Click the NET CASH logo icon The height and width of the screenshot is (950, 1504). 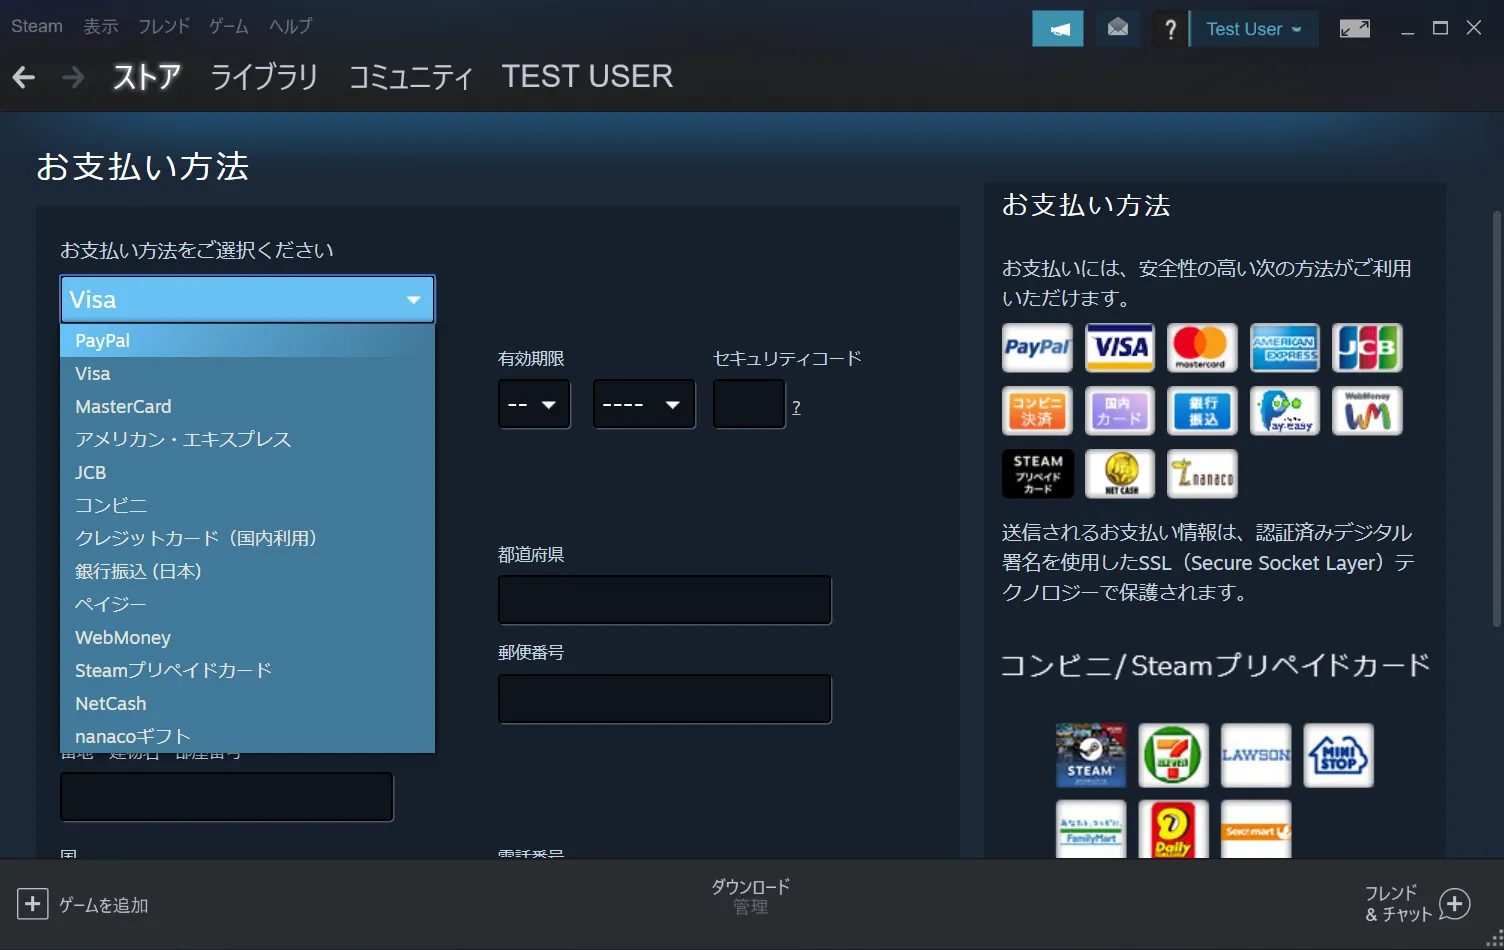point(1120,474)
